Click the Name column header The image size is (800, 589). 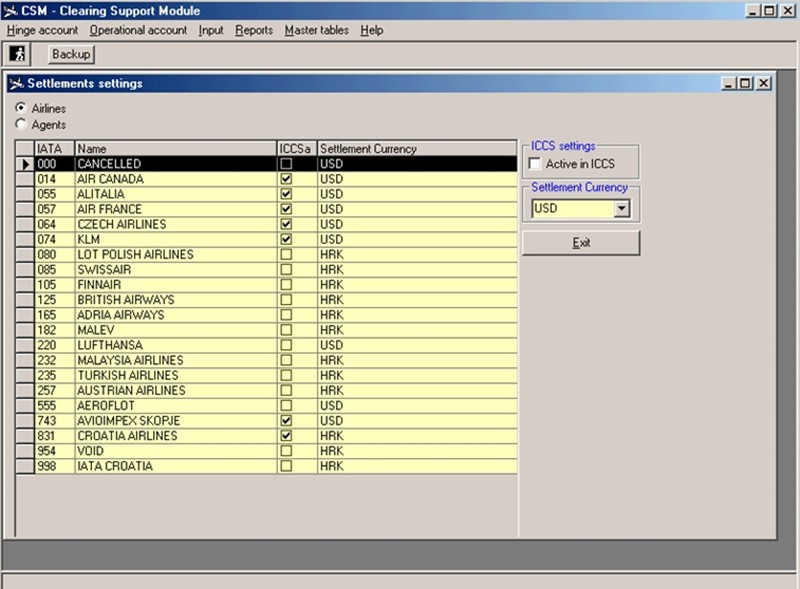(x=176, y=149)
